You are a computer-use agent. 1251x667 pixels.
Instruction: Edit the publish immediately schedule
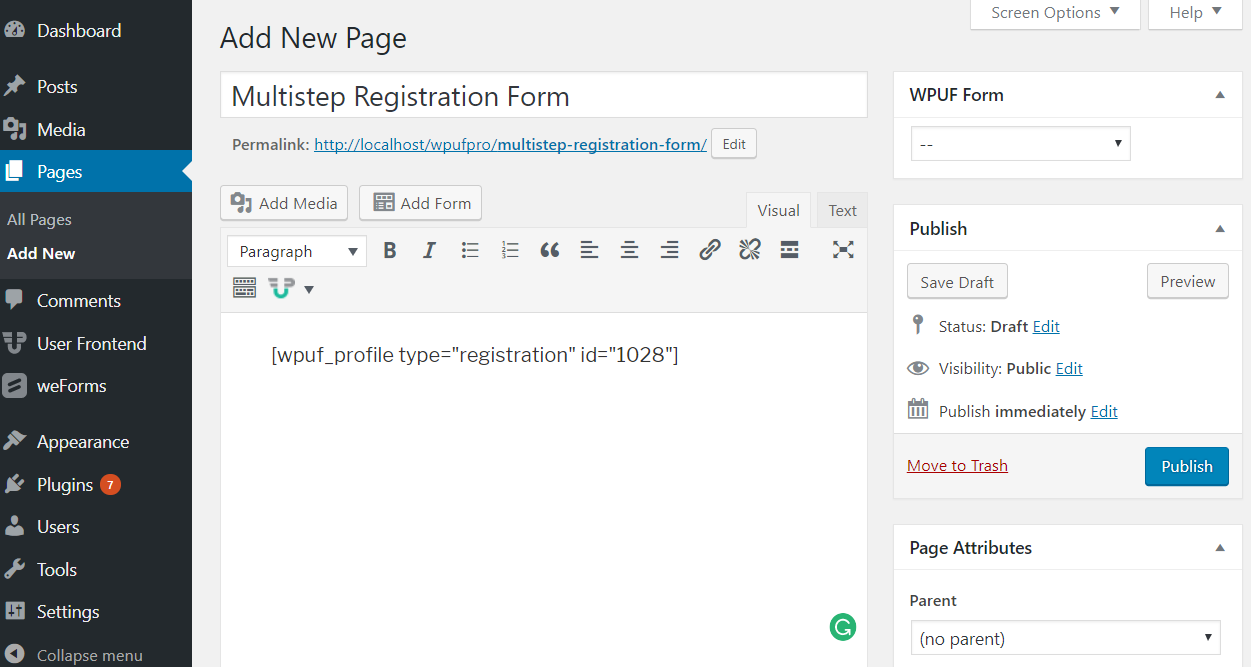coord(1104,411)
